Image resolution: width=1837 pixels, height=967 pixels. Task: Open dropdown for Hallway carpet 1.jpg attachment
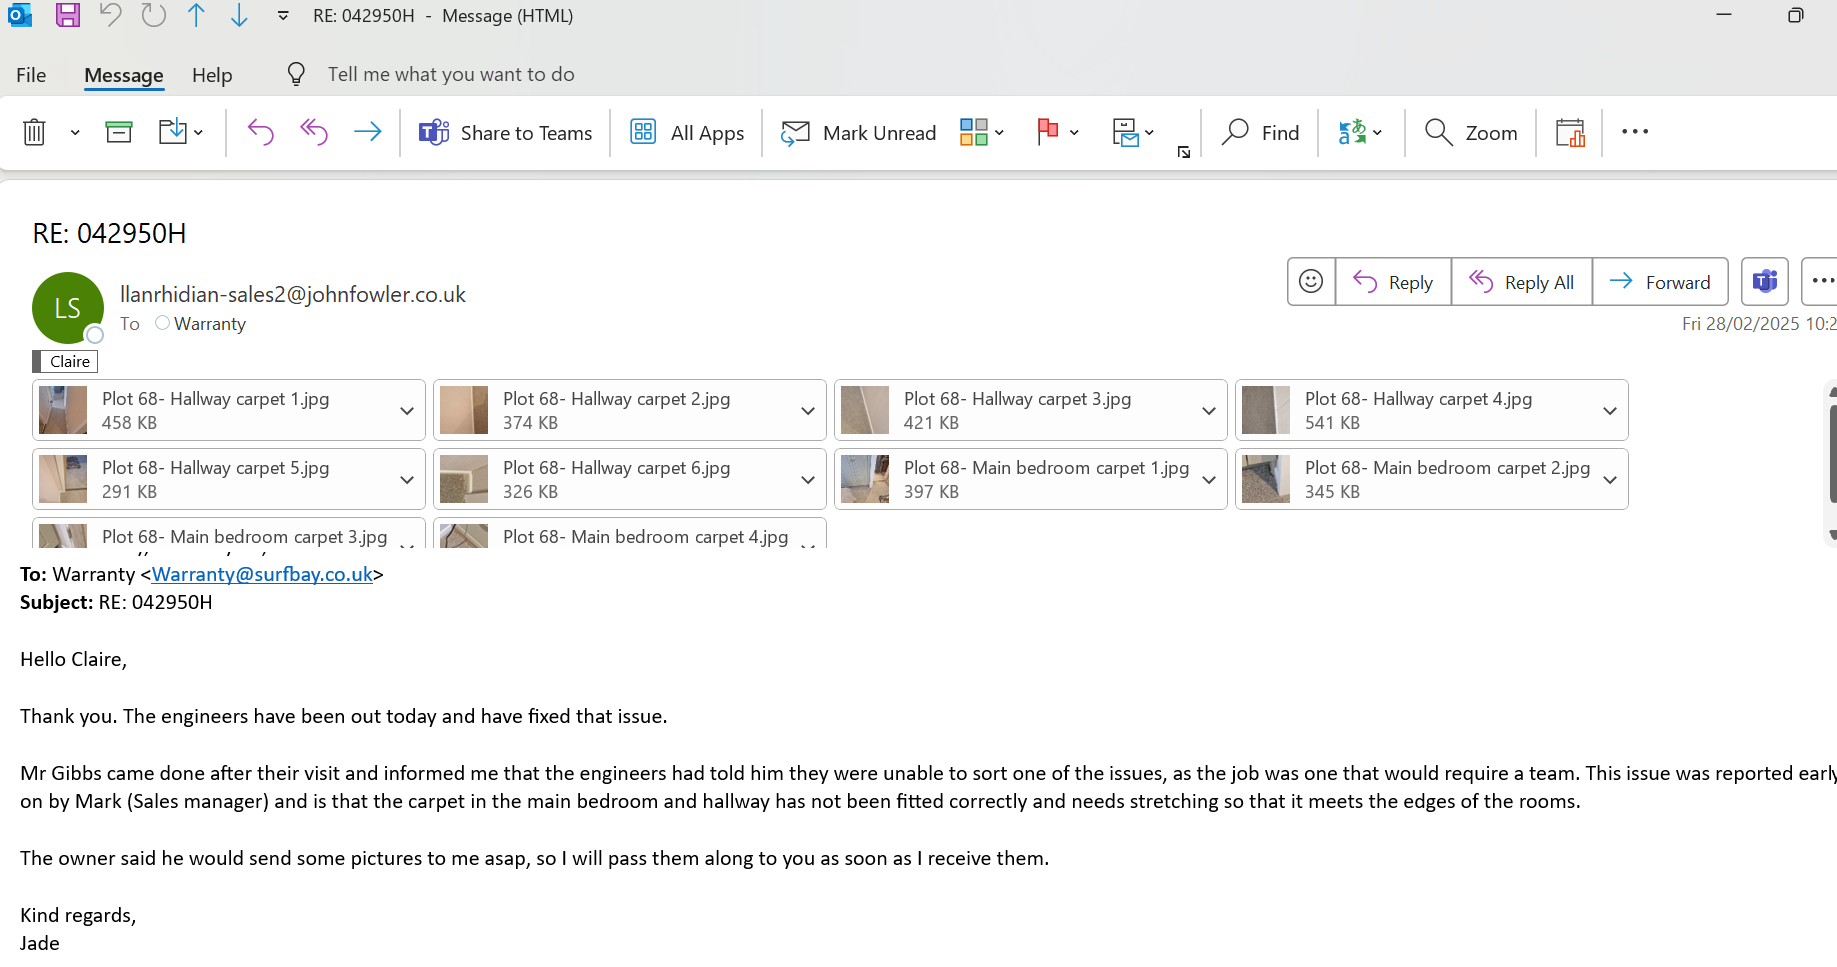(x=407, y=411)
